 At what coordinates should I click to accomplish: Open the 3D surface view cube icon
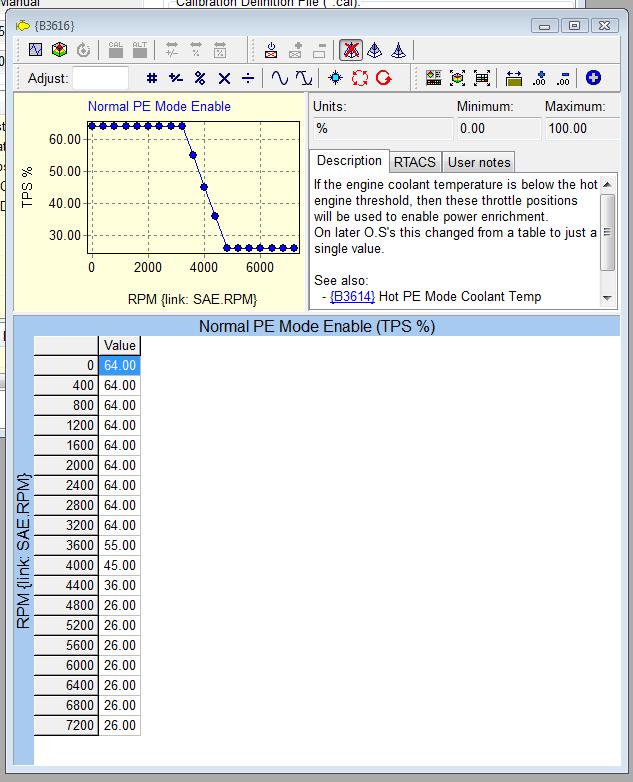click(59, 50)
